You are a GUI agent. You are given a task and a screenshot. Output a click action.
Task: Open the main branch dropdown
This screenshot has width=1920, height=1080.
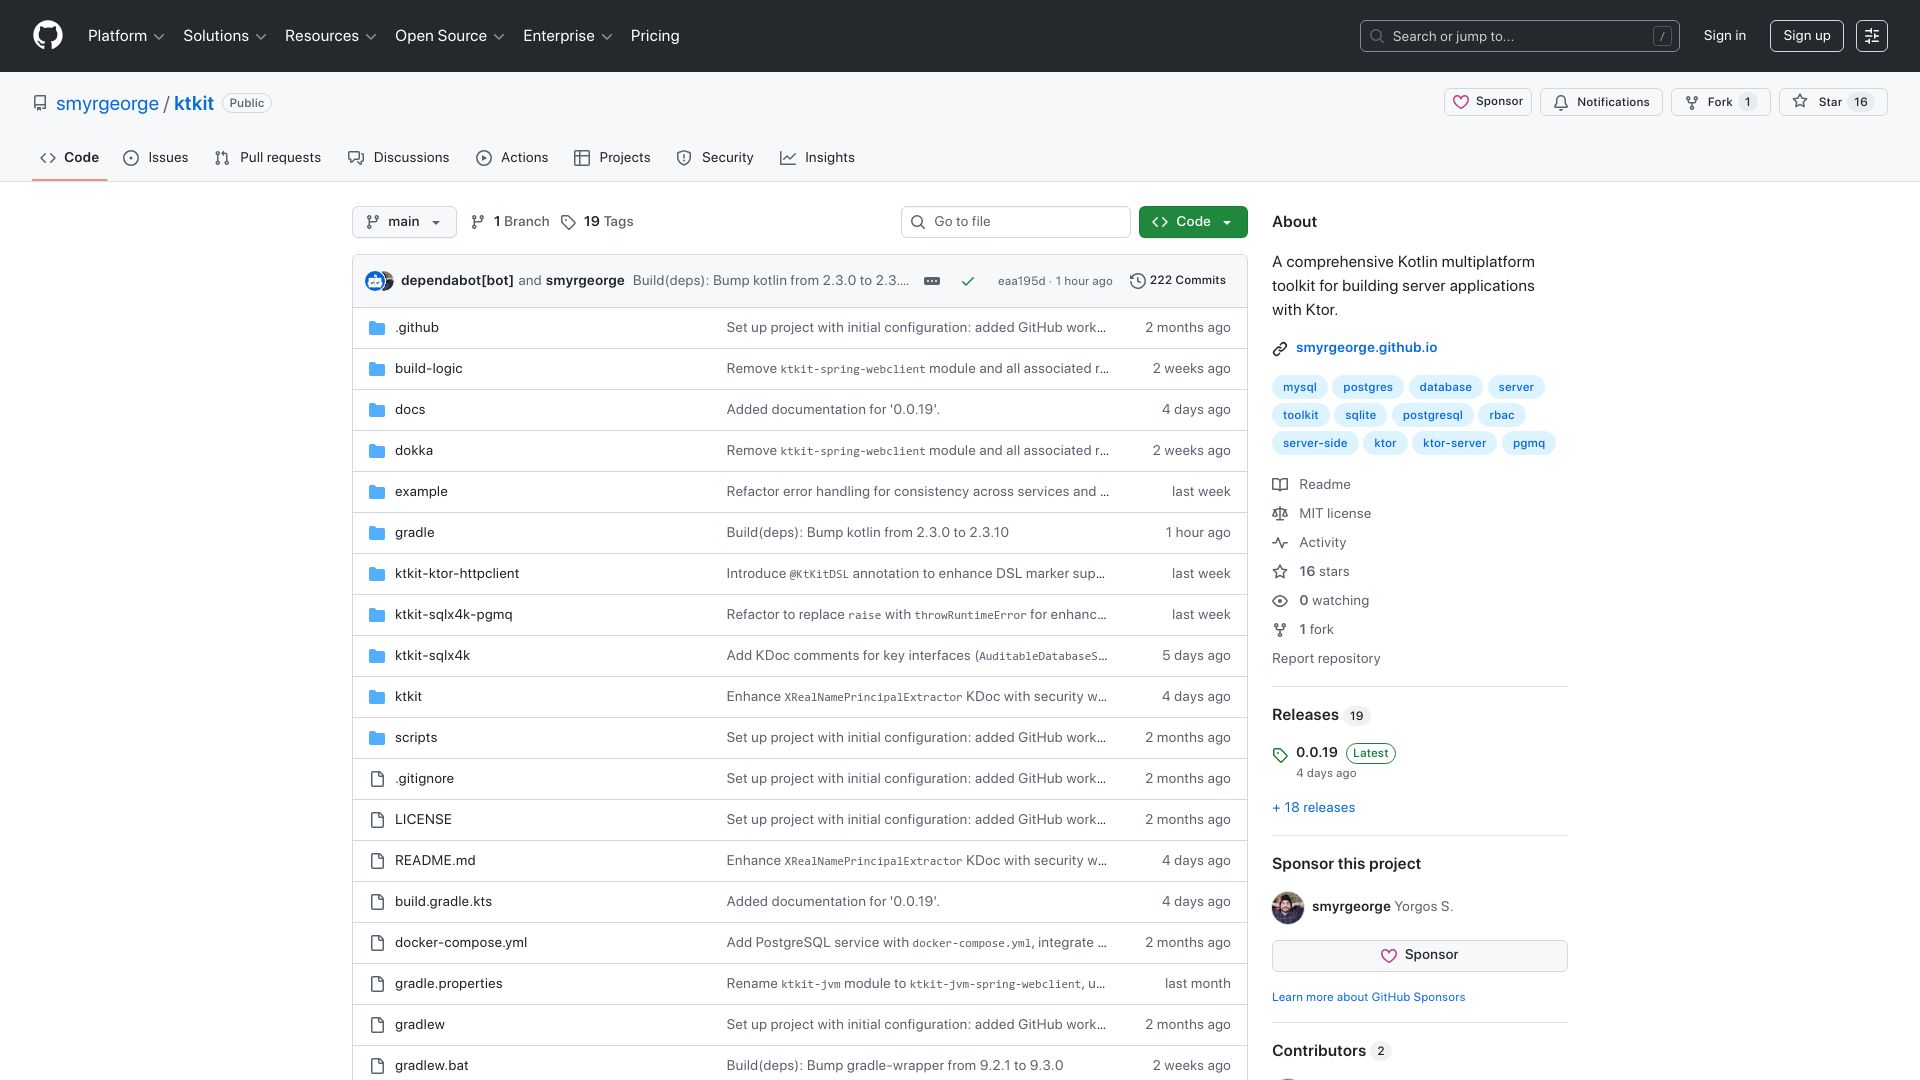click(x=404, y=222)
